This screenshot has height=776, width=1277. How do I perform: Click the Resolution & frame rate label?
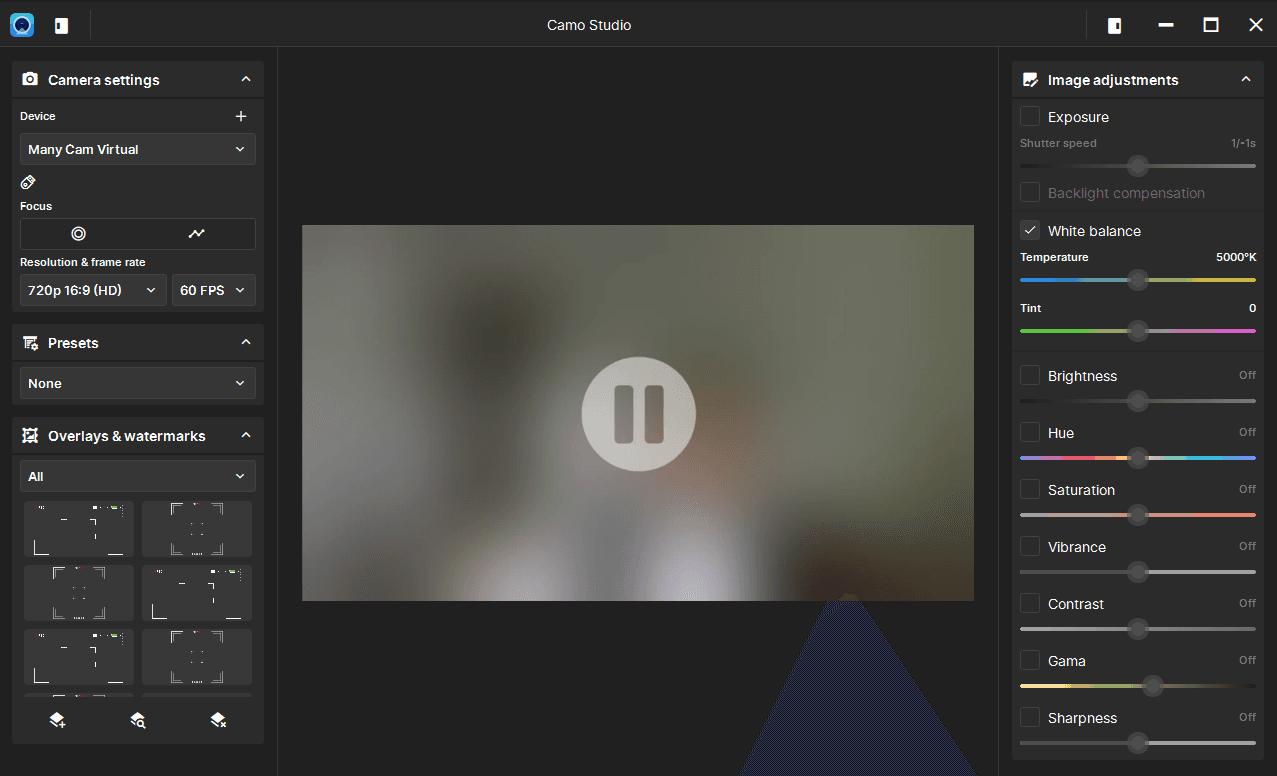click(x=83, y=262)
